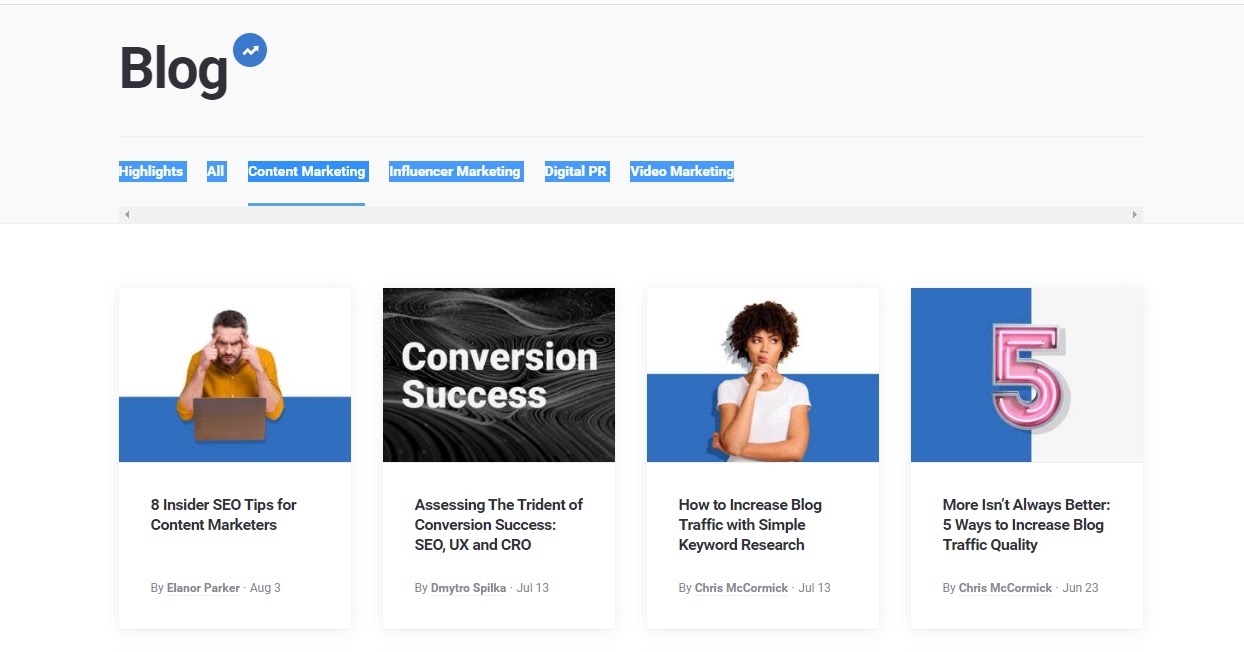This screenshot has width=1244, height=652.
Task: View author Dmytro Spilka's profile
Action: pyautogui.click(x=469, y=588)
